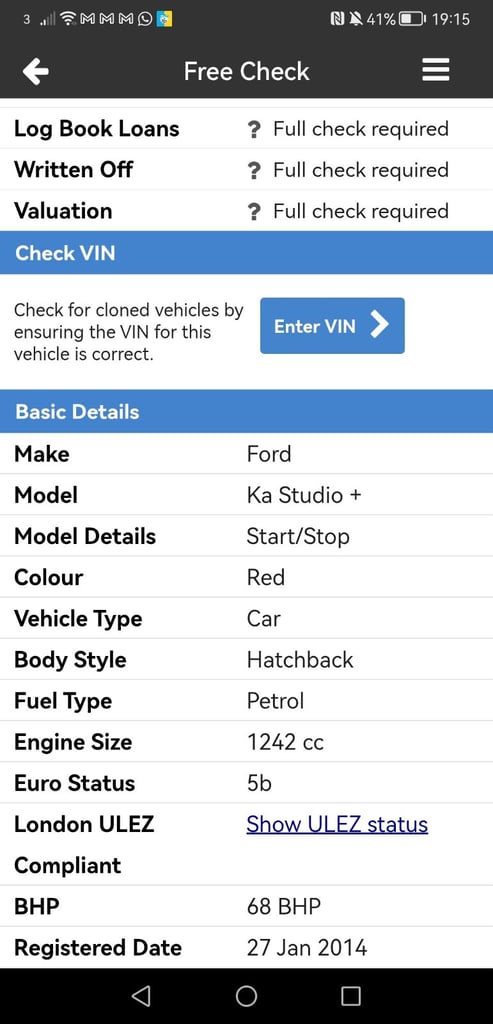
Task: Tap the Android home circle button
Action: pyautogui.click(x=246, y=995)
